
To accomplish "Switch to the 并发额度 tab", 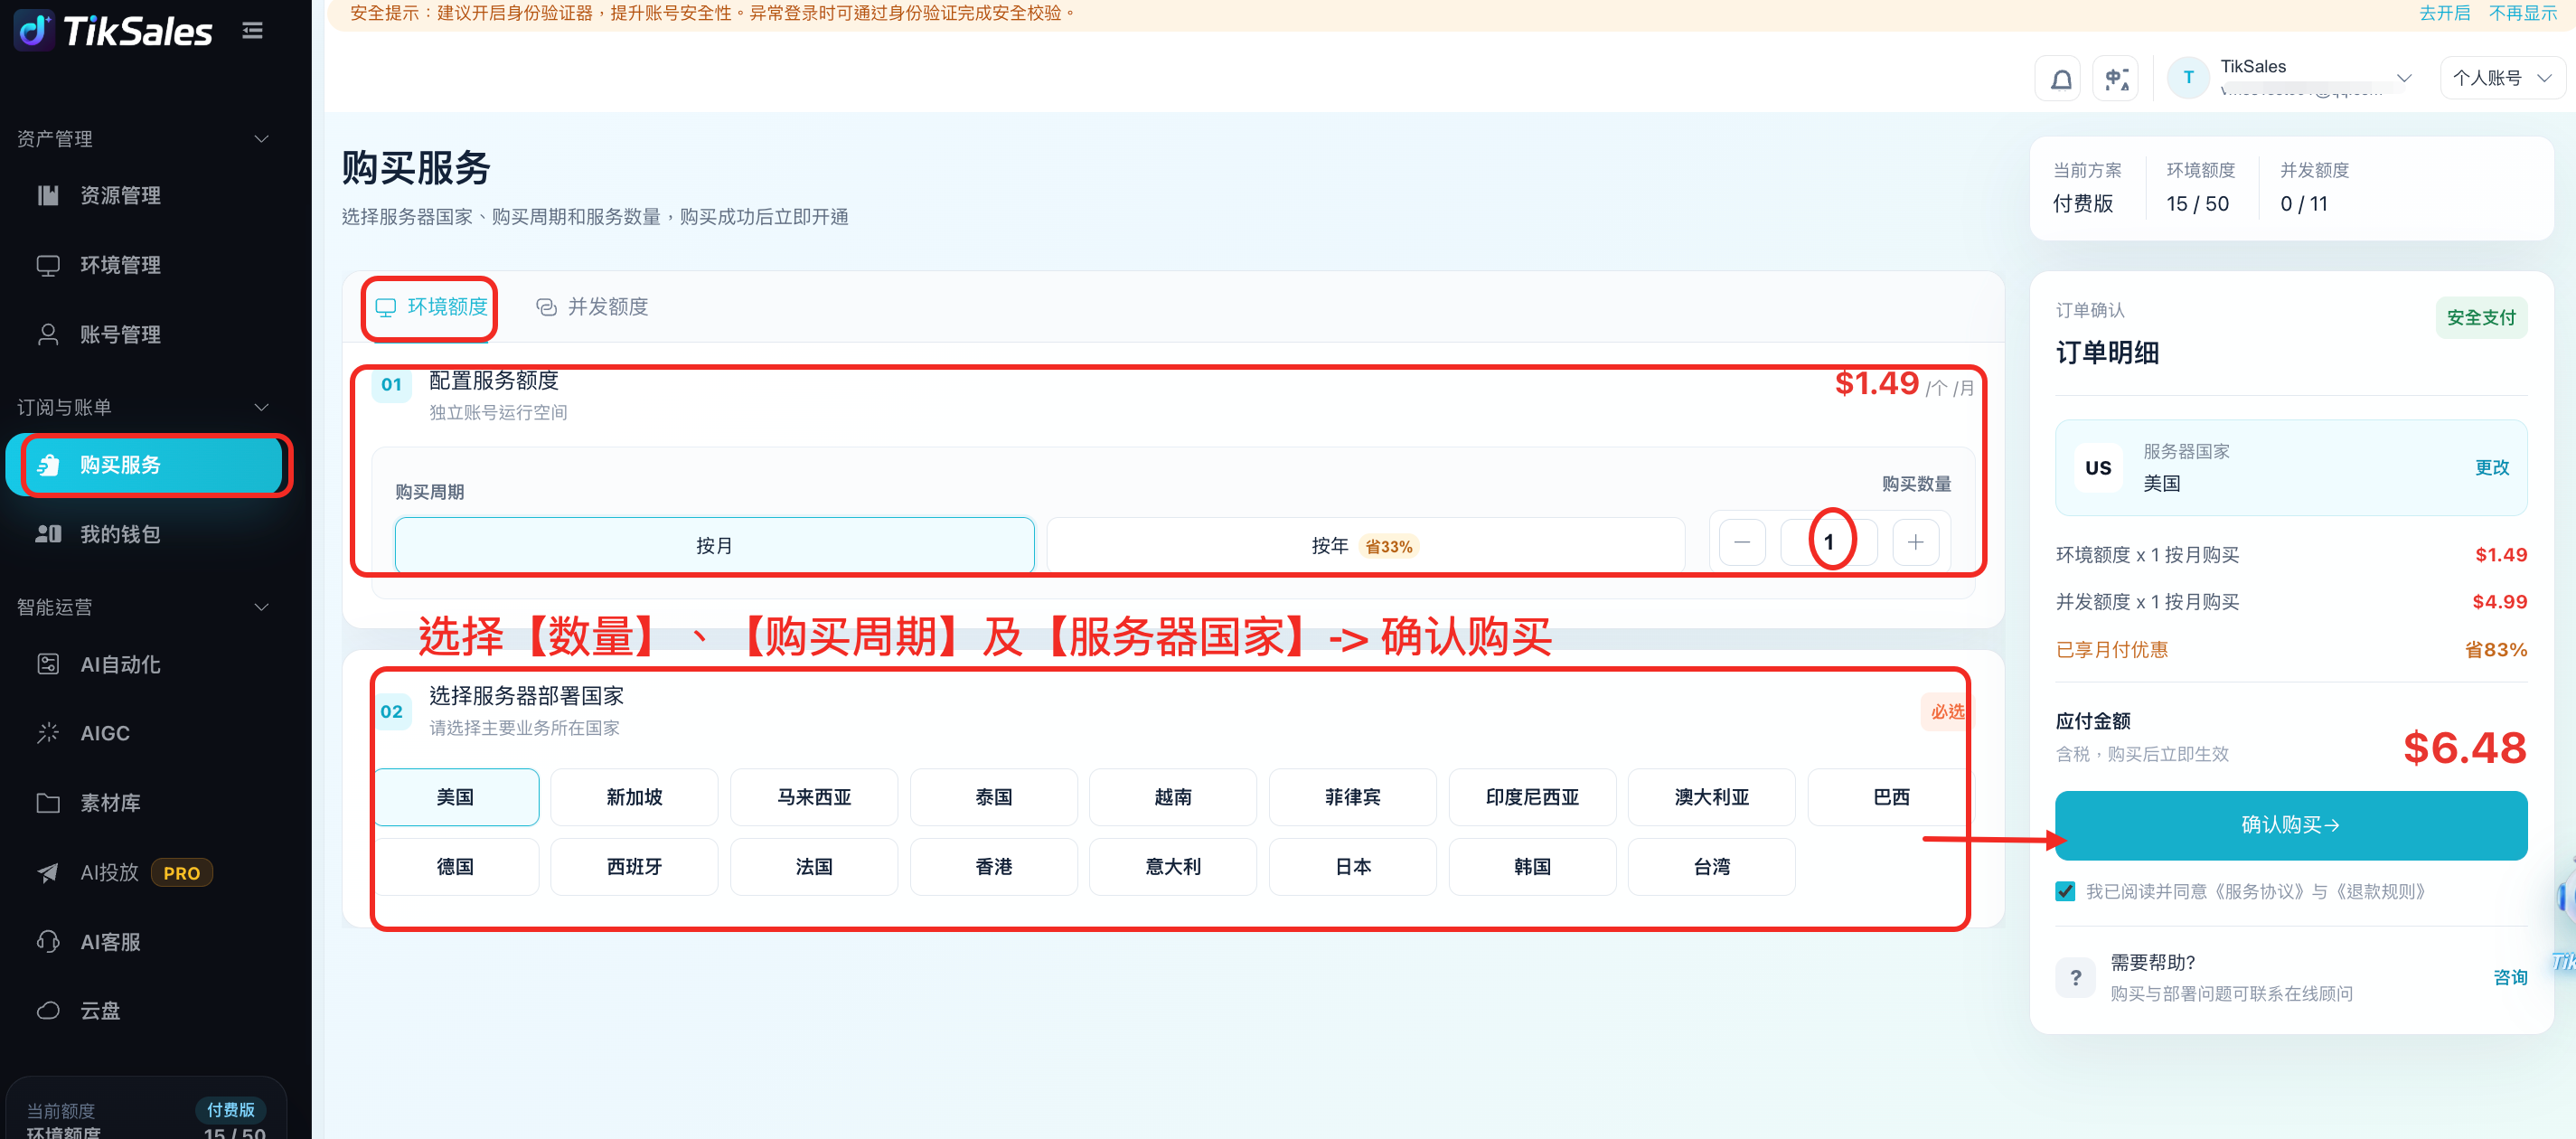I will (x=592, y=307).
